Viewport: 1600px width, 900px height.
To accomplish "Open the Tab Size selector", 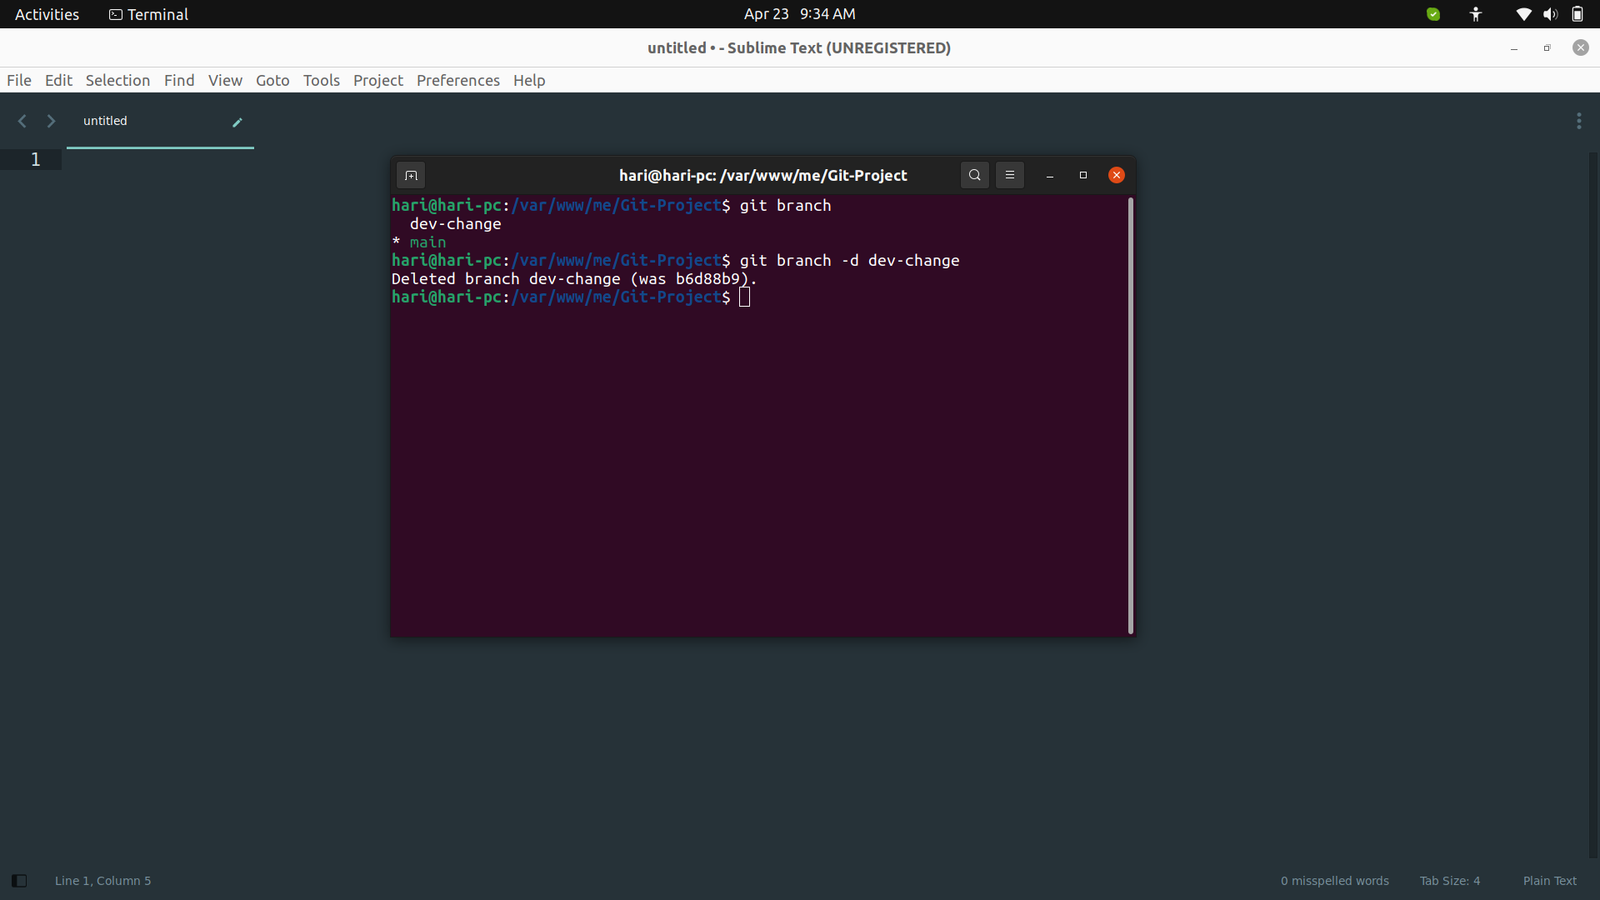I will [1449, 881].
